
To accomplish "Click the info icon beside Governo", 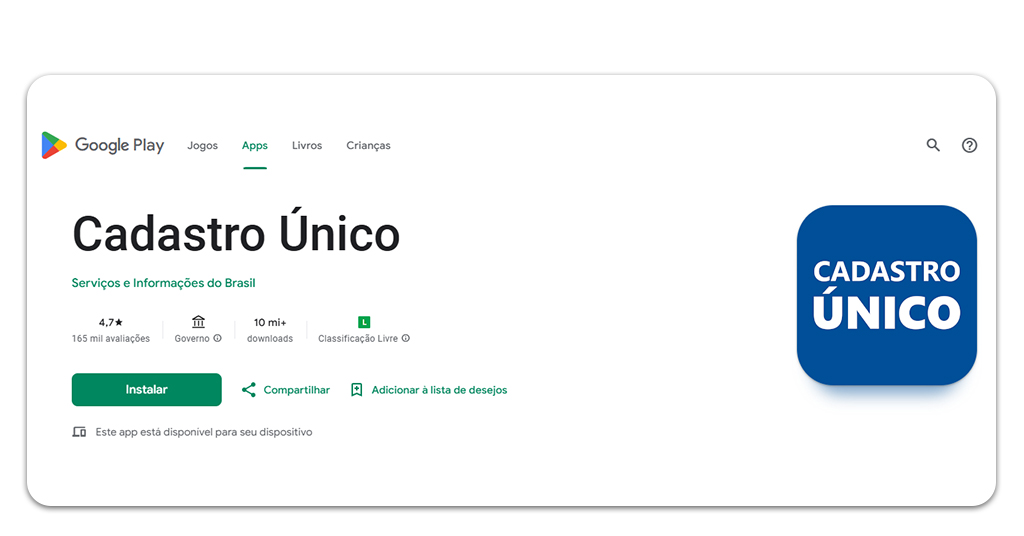I will (x=218, y=339).
